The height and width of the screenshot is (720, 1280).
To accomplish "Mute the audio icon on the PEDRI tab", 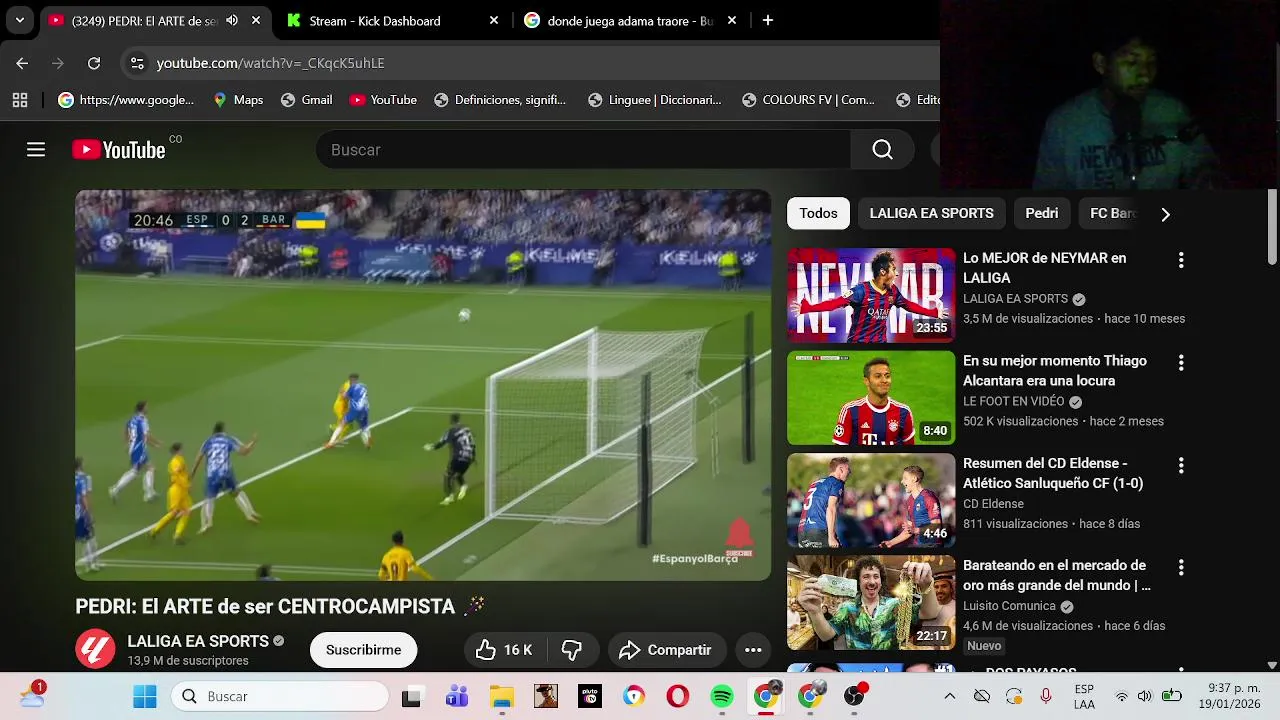I will (232, 20).
